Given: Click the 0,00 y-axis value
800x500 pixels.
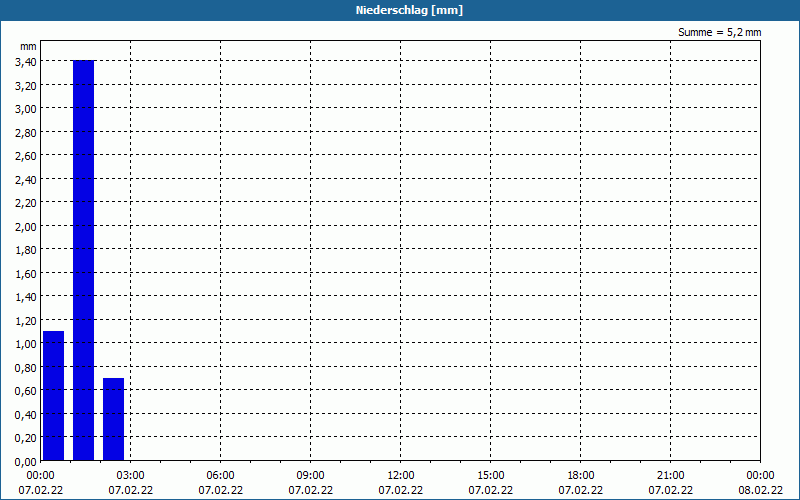Looking at the screenshot, I should (x=26, y=462).
